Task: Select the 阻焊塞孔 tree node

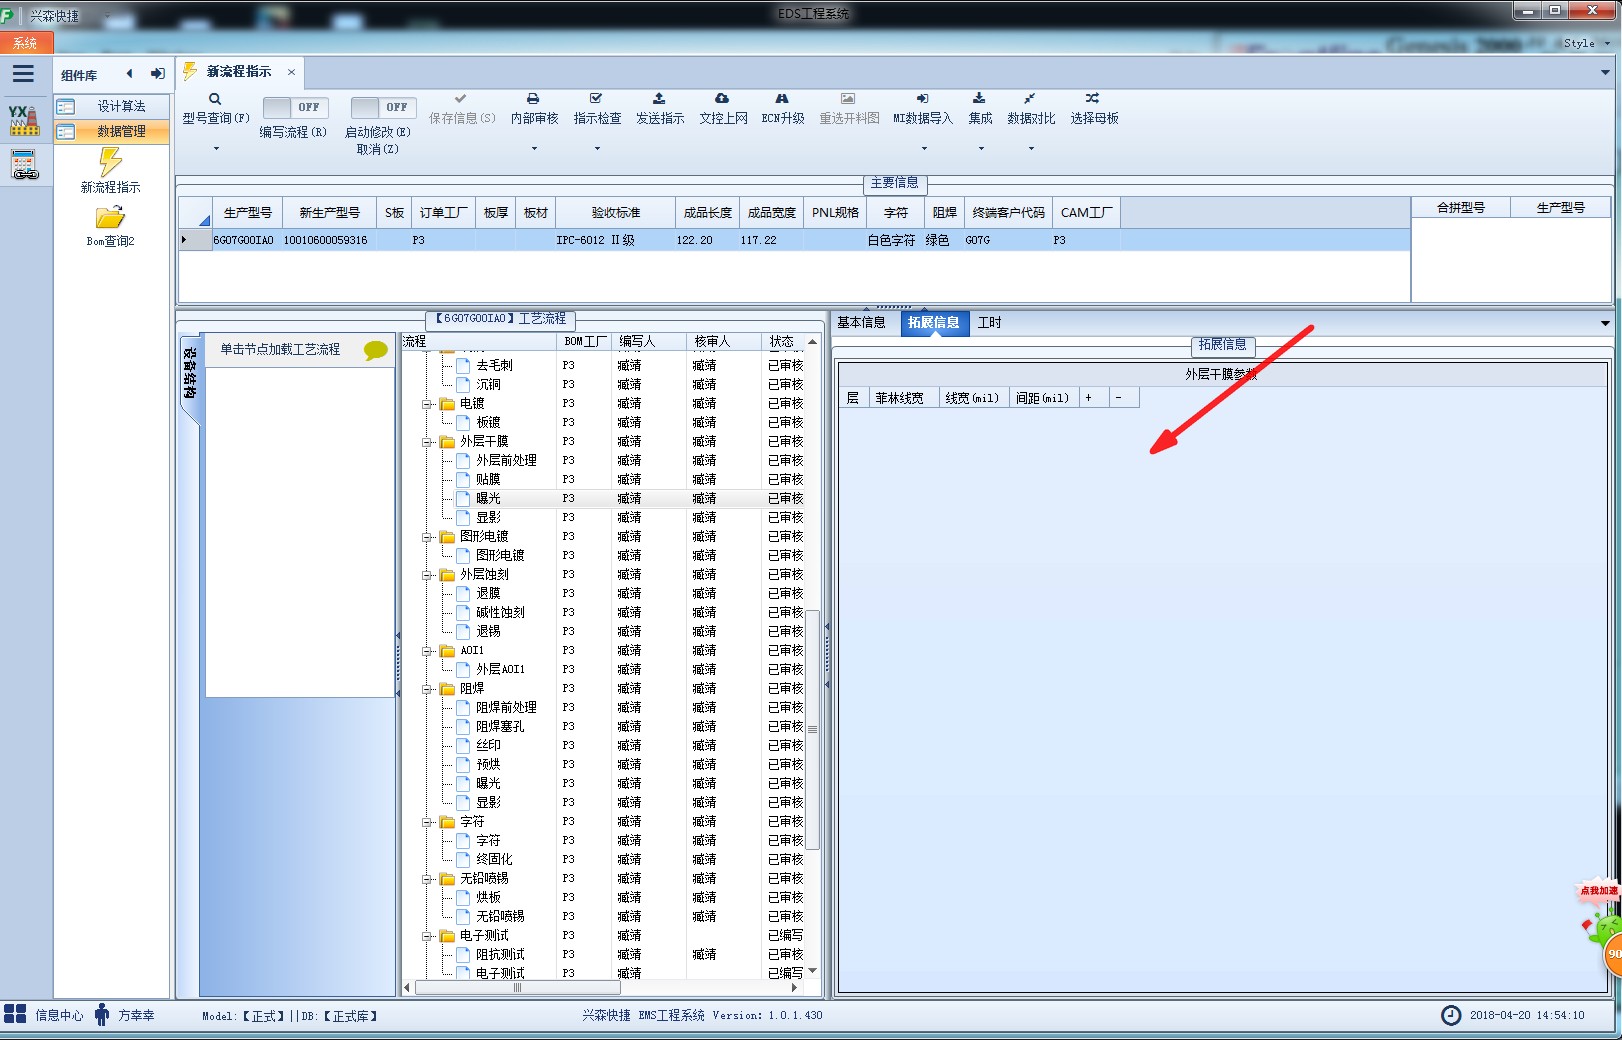Action: [500, 726]
